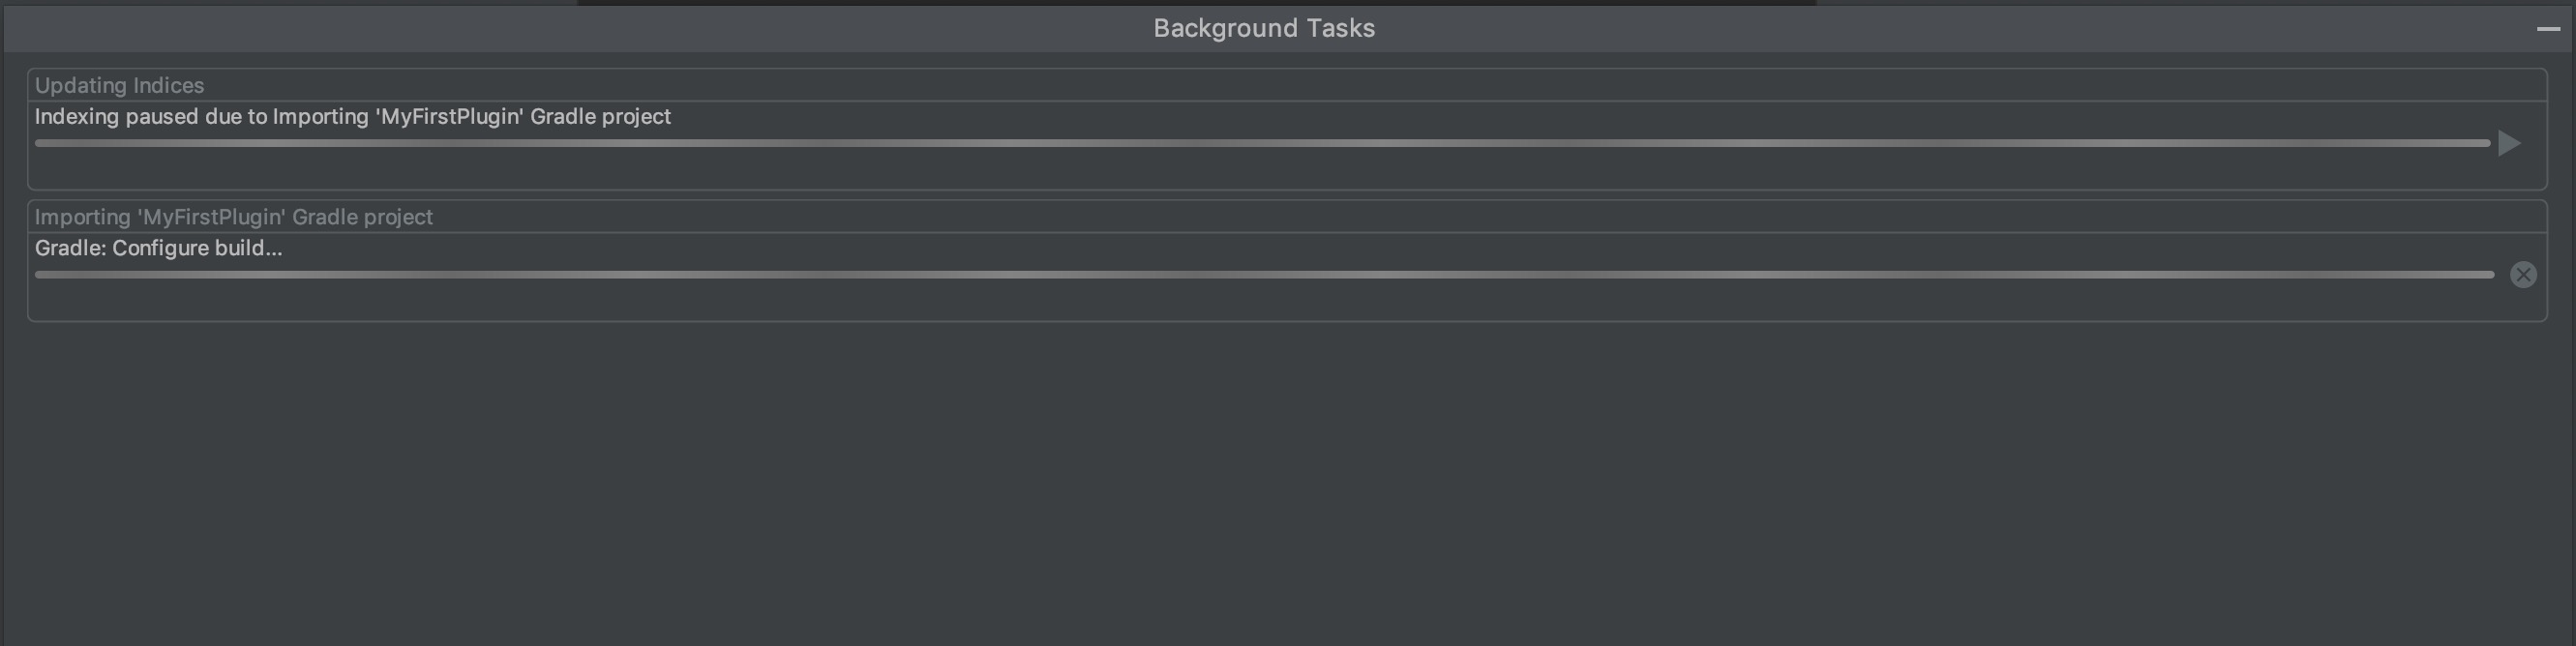Minimize the Background Tasks window
This screenshot has height=646, width=2576.
(x=2548, y=29)
